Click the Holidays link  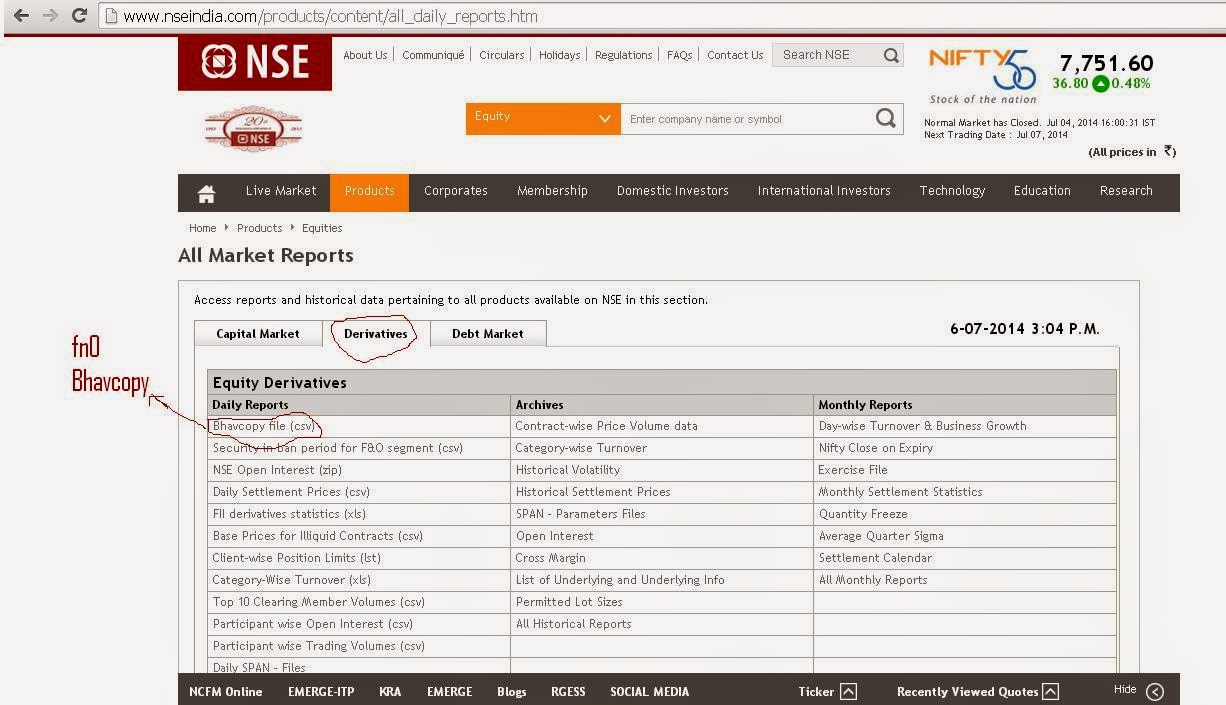[x=560, y=55]
